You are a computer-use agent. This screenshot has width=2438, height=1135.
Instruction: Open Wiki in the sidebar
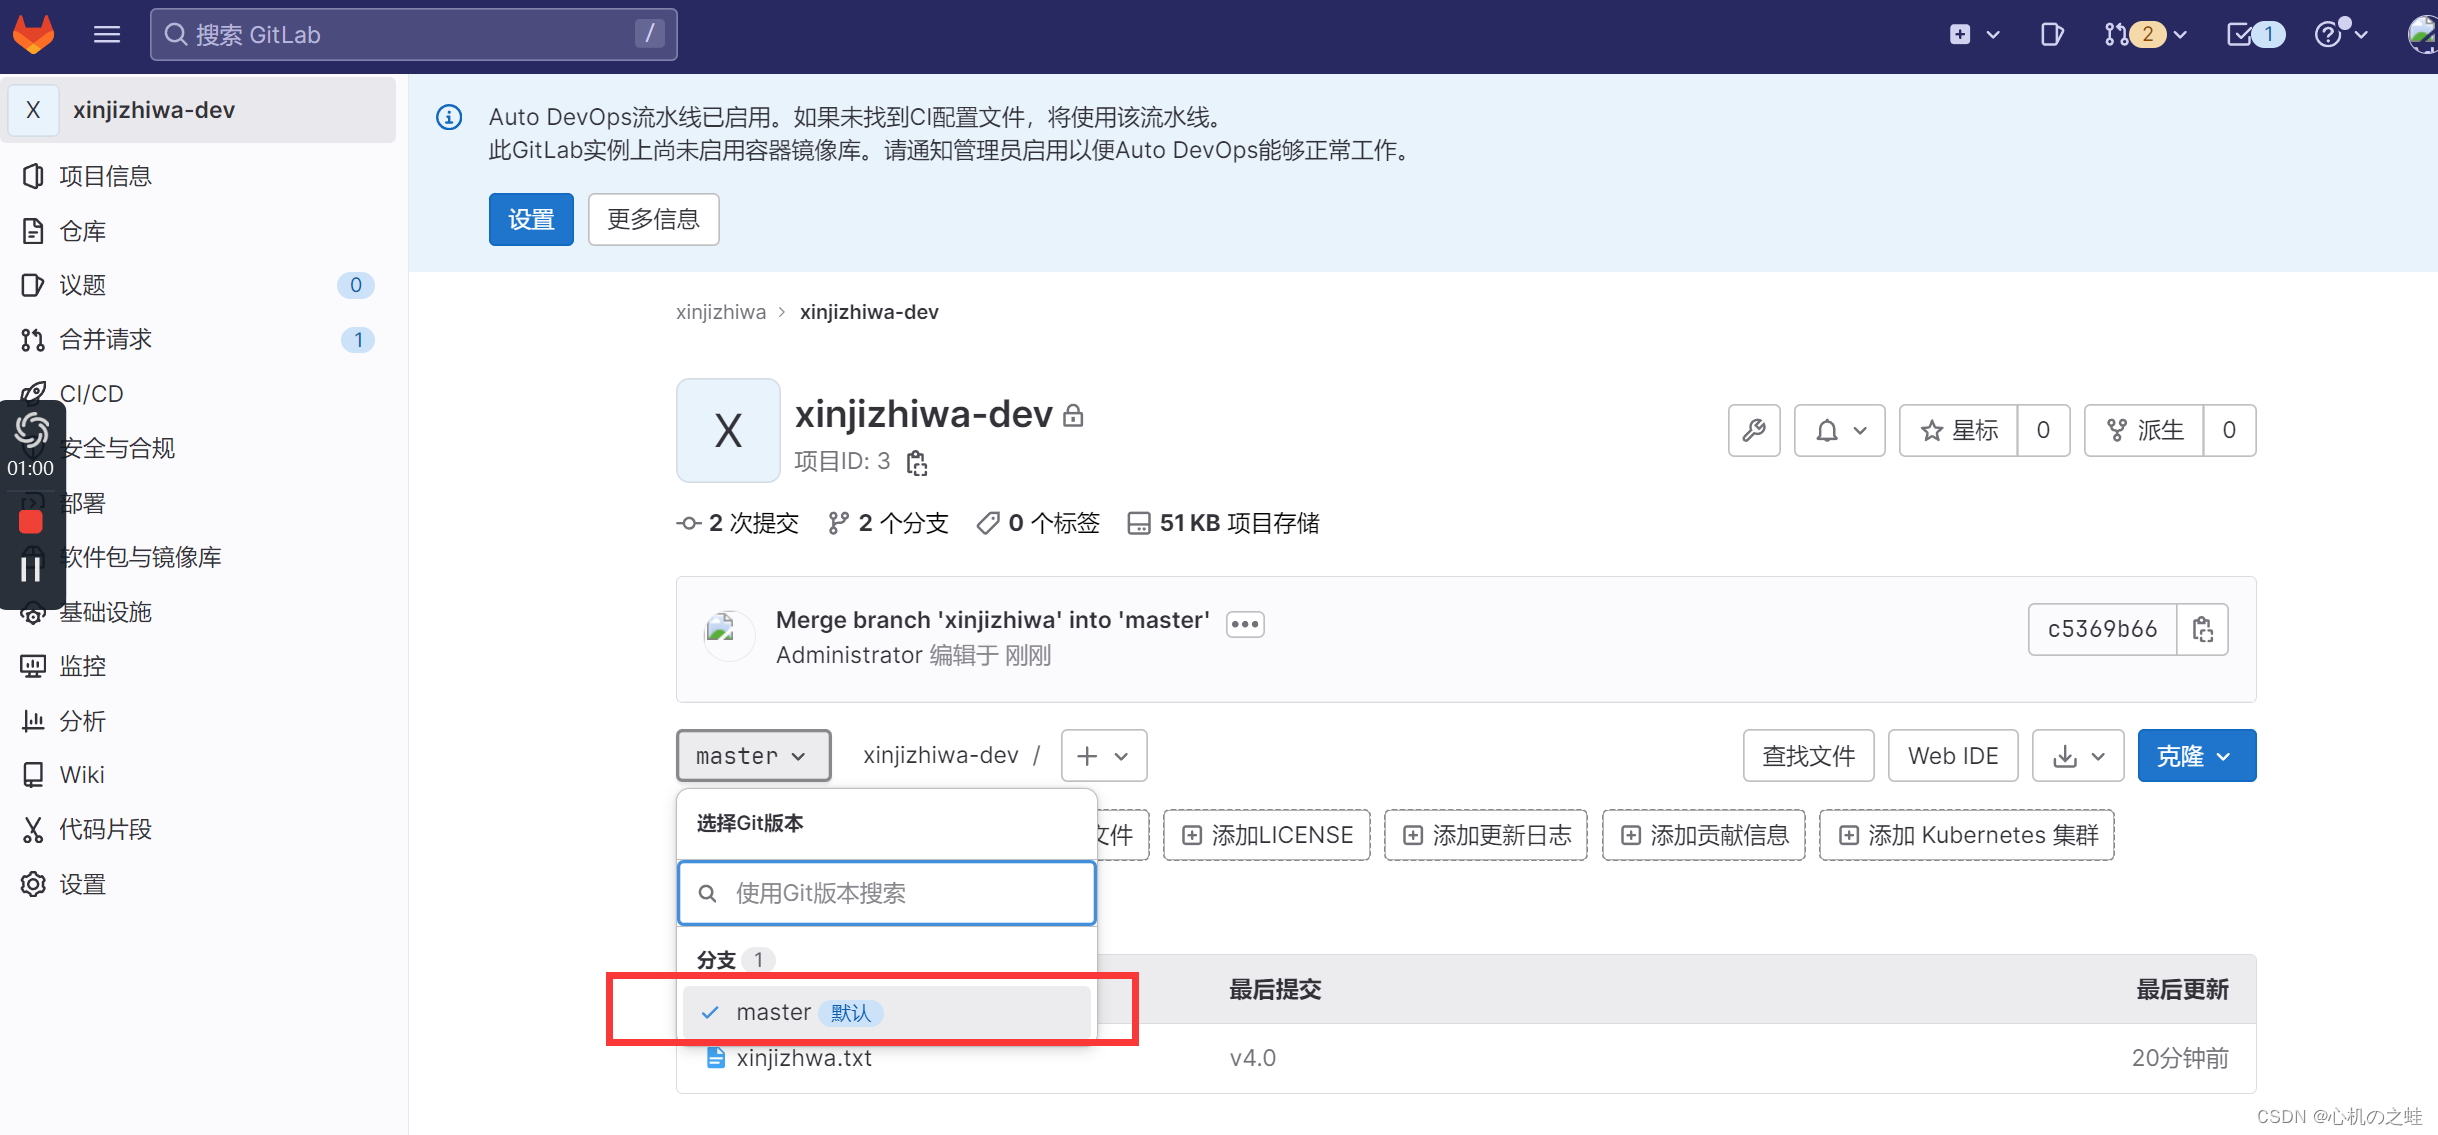(200, 775)
